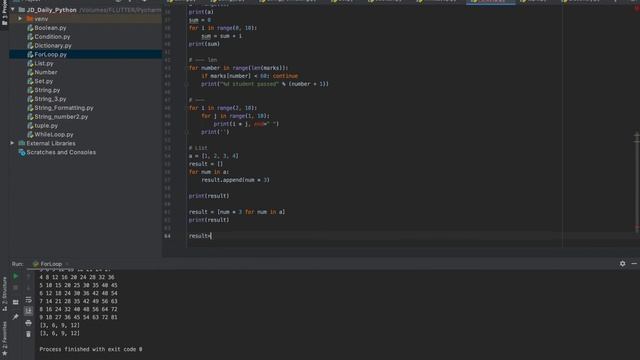Rerun ForLoop with the green play icon
The height and width of the screenshot is (360, 640).
tap(16, 276)
